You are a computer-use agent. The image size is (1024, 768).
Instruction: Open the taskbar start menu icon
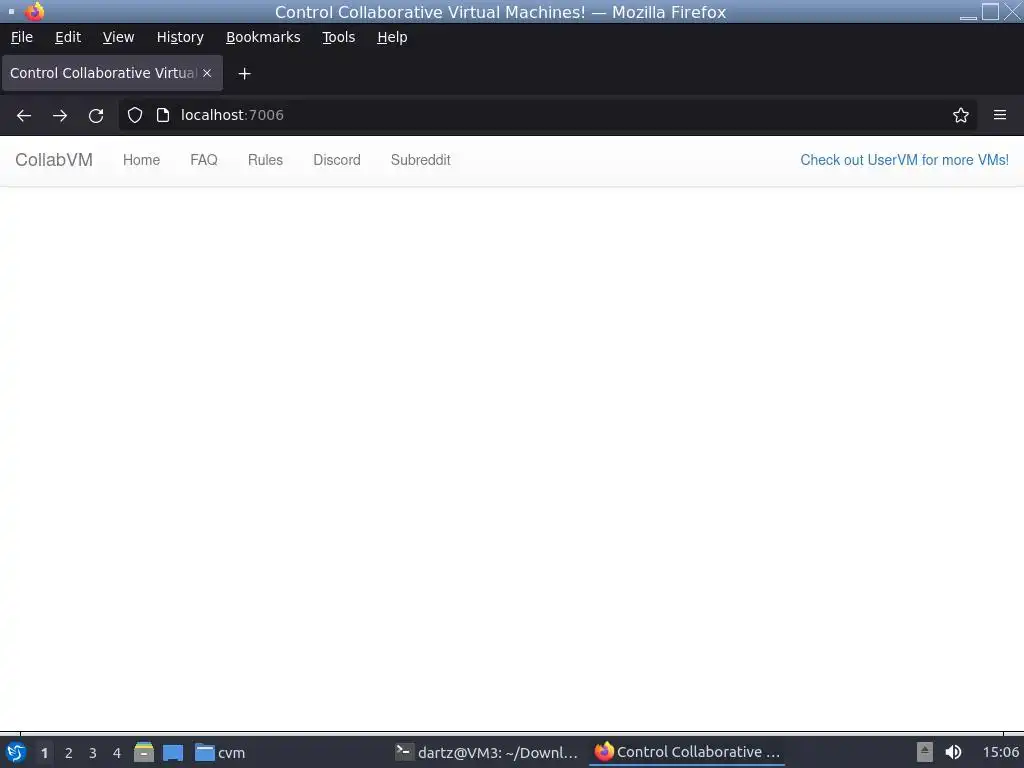pyautogui.click(x=16, y=752)
